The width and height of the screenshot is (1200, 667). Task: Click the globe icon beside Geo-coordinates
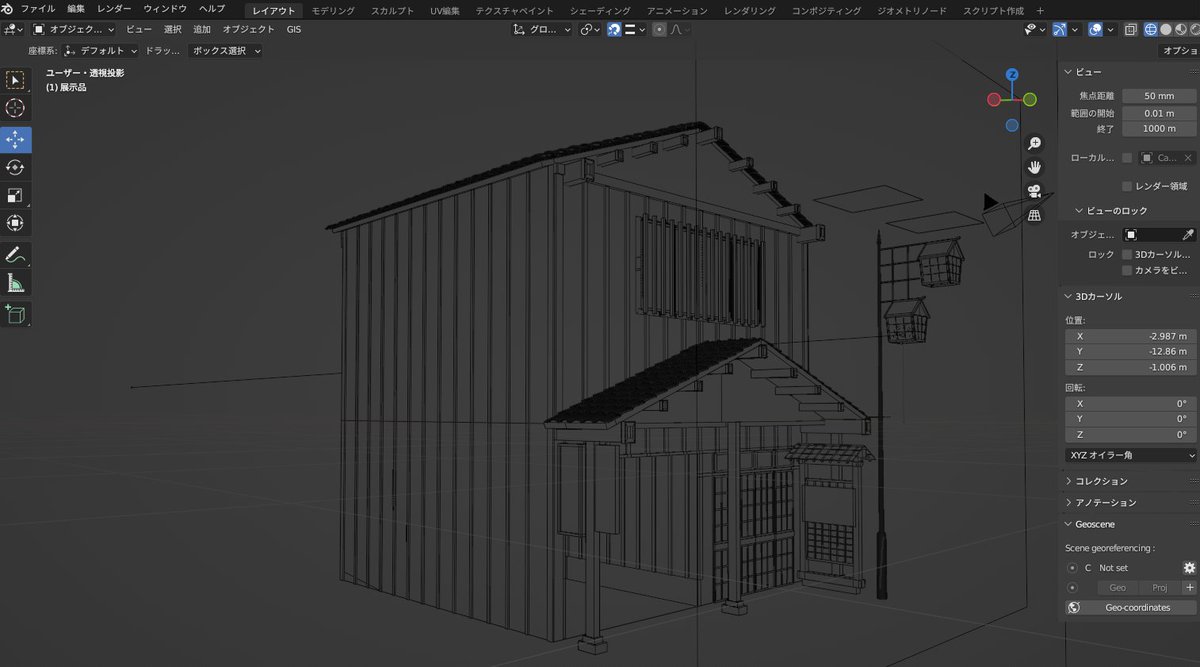[1074, 607]
